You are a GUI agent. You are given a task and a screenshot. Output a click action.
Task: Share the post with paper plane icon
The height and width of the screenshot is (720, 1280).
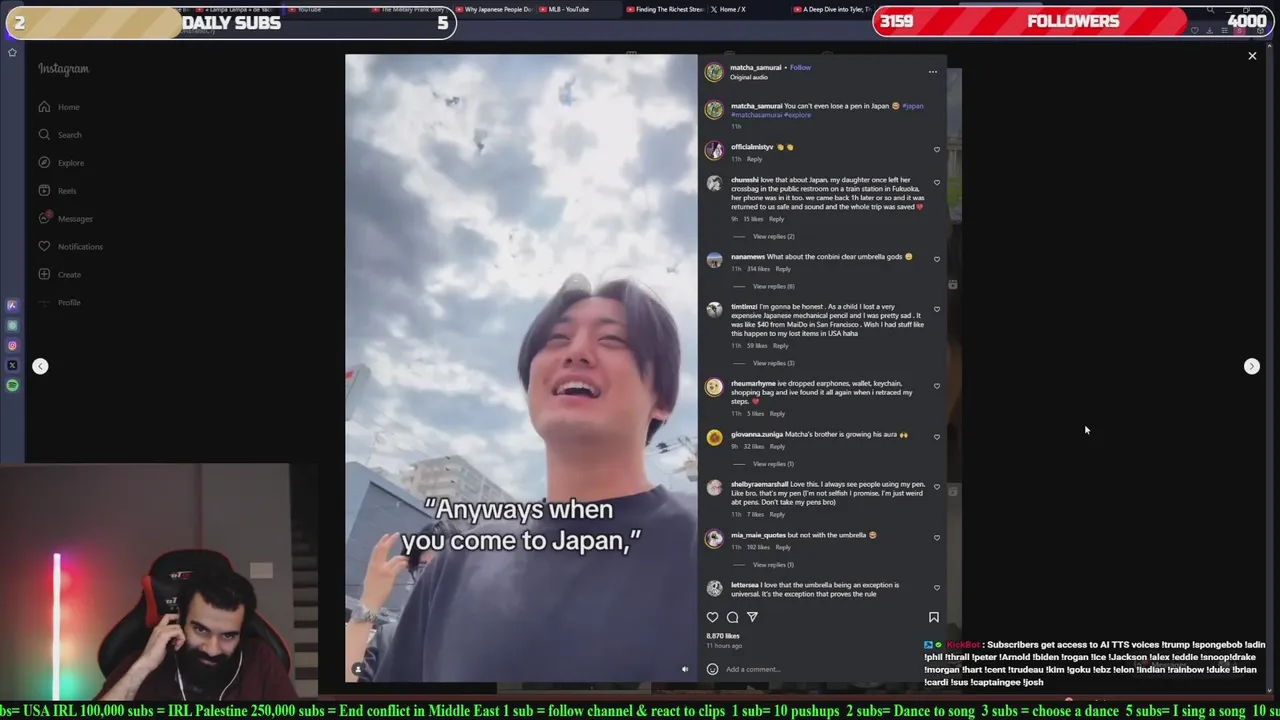coord(752,617)
